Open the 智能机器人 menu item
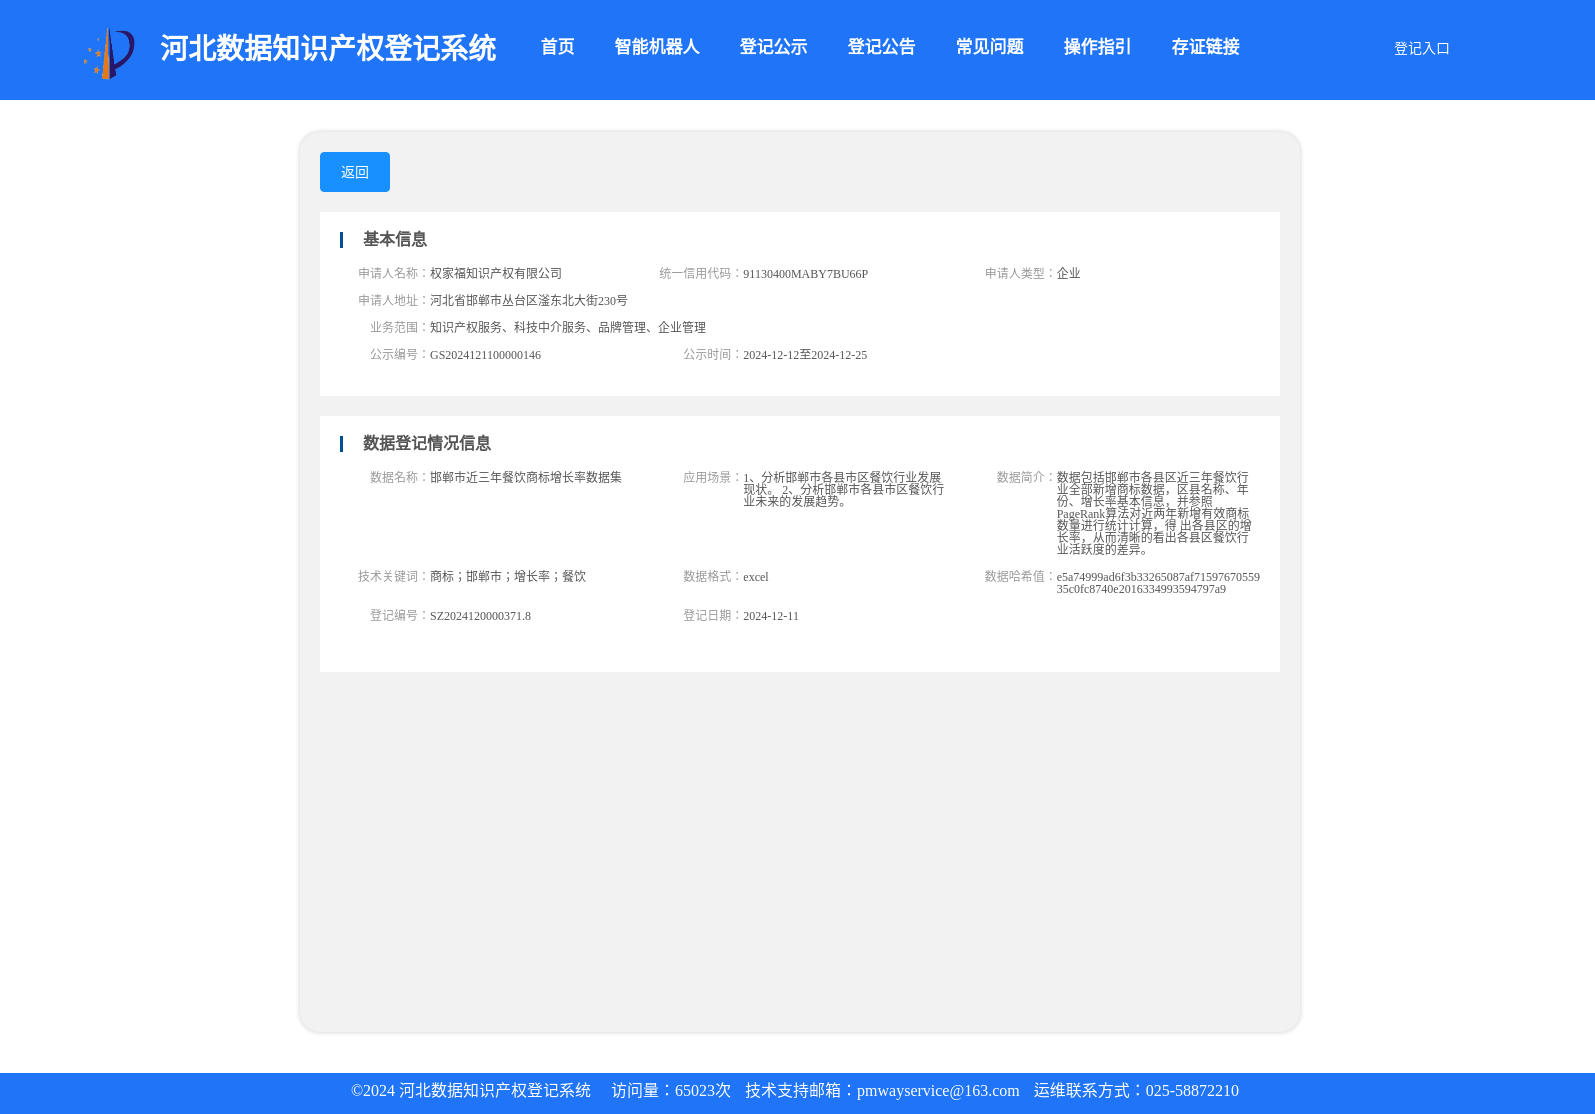1595x1114 pixels. pos(657,47)
